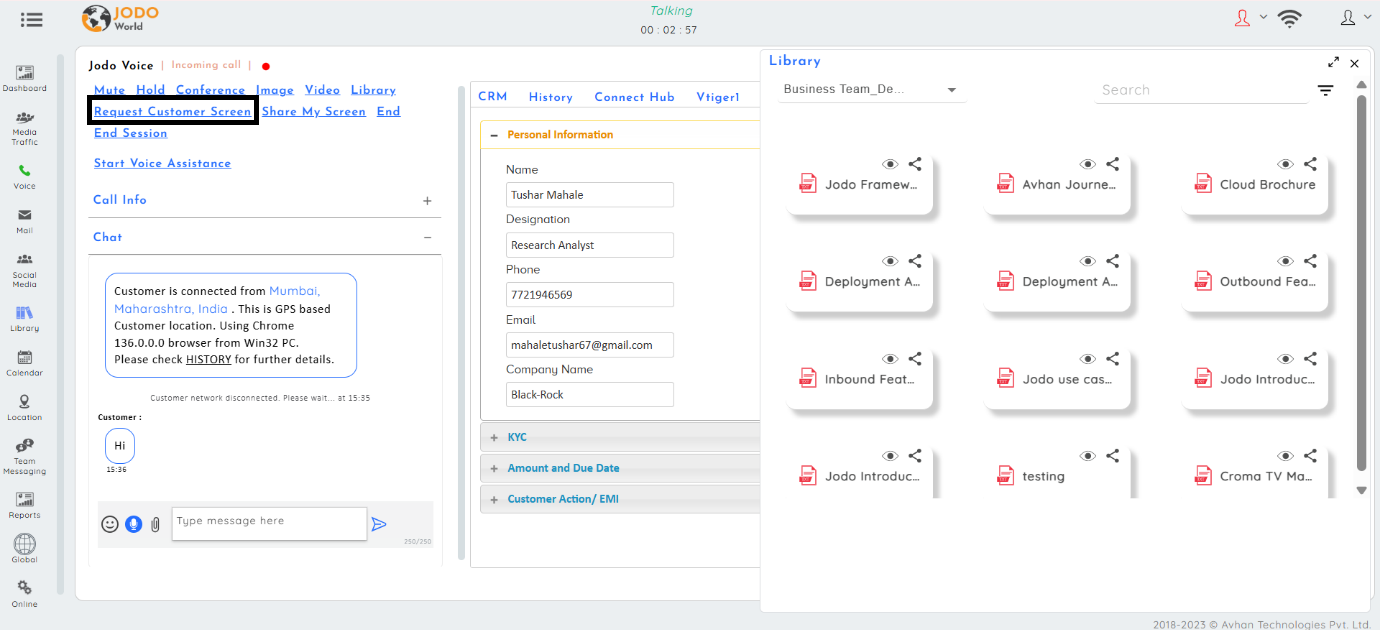1380x630 pixels.
Task: Put the call on Hold
Action: point(151,90)
